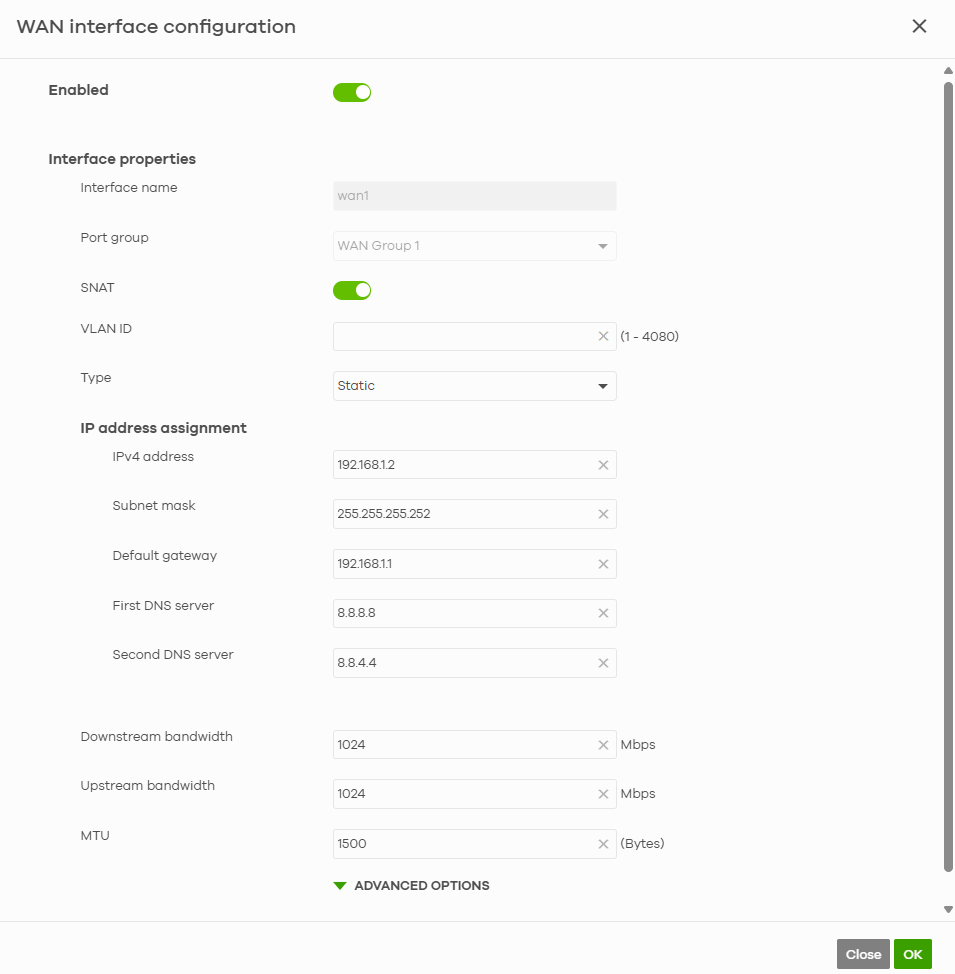Clear the VLAN ID field with X icon
The image size is (955, 974).
[x=603, y=336]
